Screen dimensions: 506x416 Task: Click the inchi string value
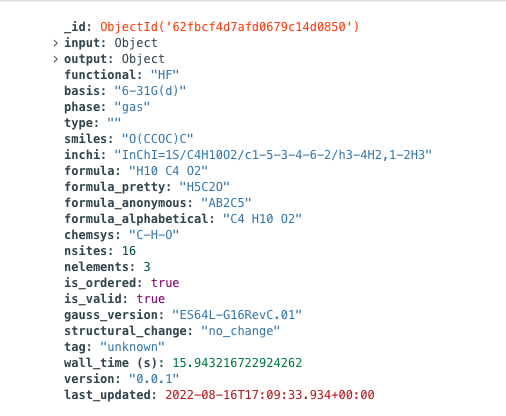coord(273,155)
